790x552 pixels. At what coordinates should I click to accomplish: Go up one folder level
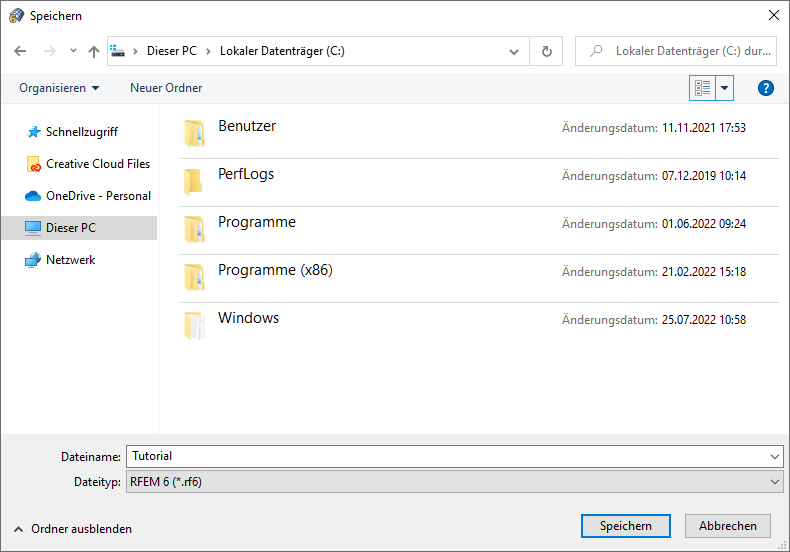click(x=94, y=51)
